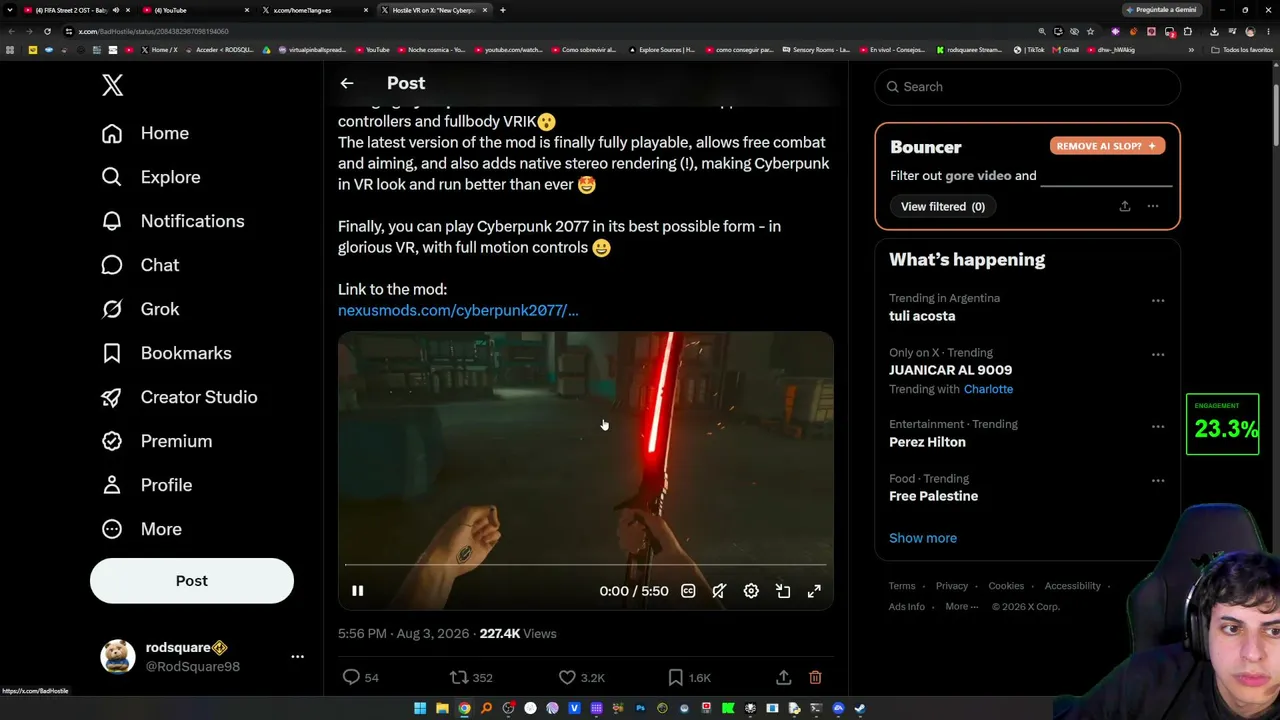This screenshot has width=1280, height=720.
Task: Go back using the Post header arrow
Action: (x=347, y=83)
